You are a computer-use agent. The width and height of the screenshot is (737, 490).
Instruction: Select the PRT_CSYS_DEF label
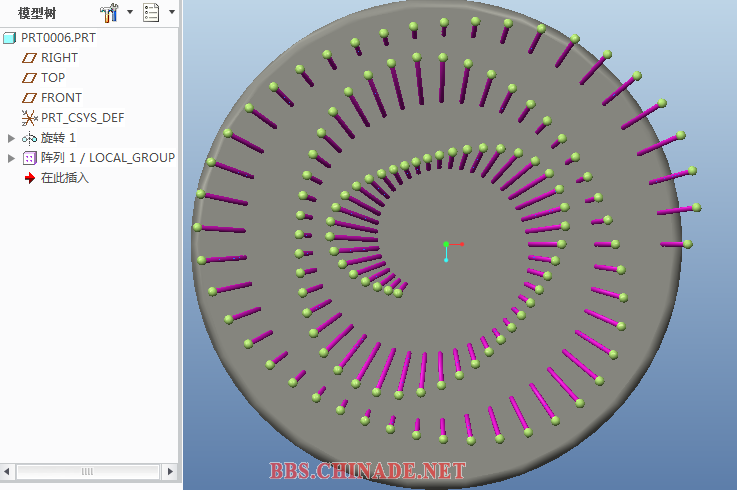pyautogui.click(x=83, y=118)
